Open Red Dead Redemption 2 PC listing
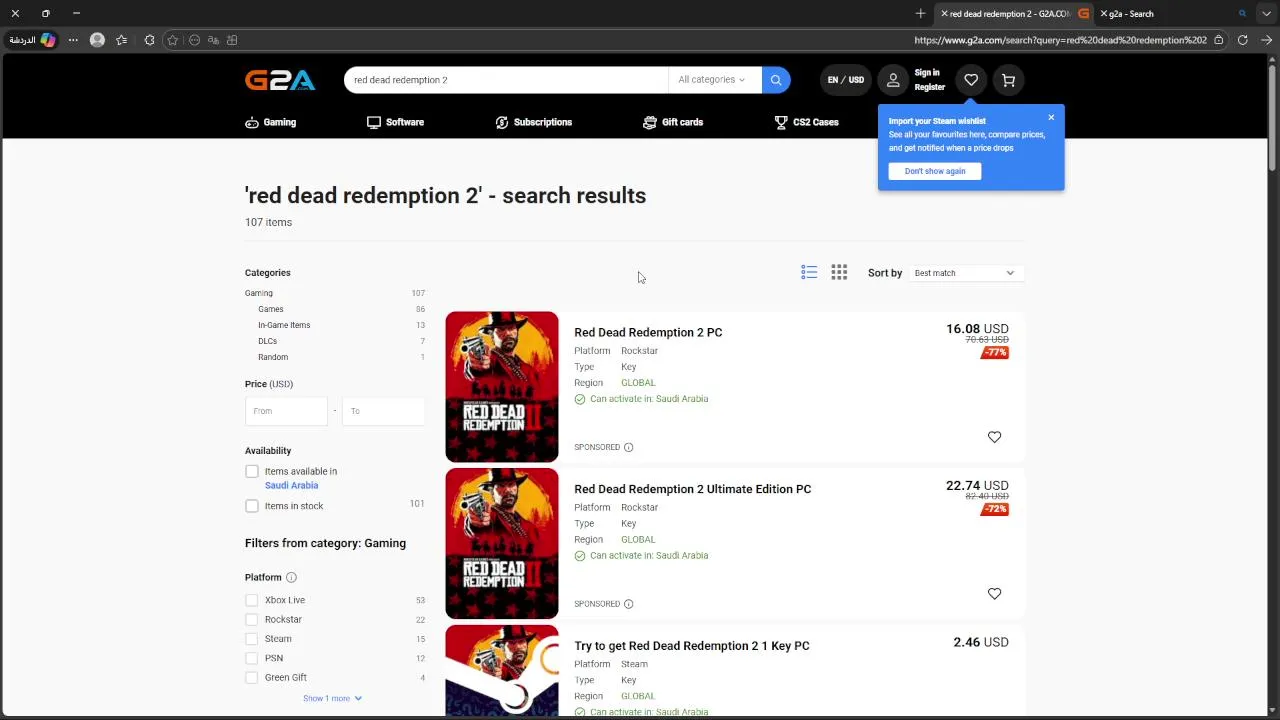The image size is (1280, 720). click(x=648, y=332)
